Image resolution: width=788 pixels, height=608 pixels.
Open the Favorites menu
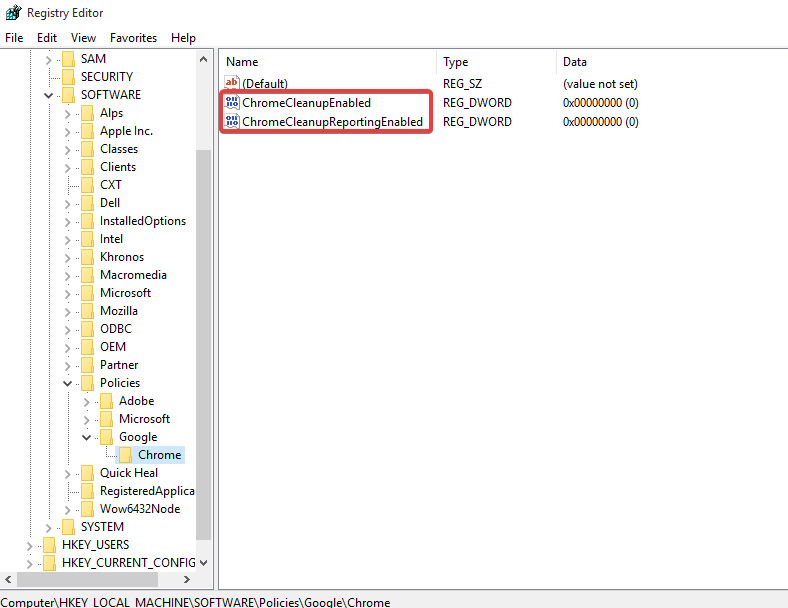[x=133, y=38]
